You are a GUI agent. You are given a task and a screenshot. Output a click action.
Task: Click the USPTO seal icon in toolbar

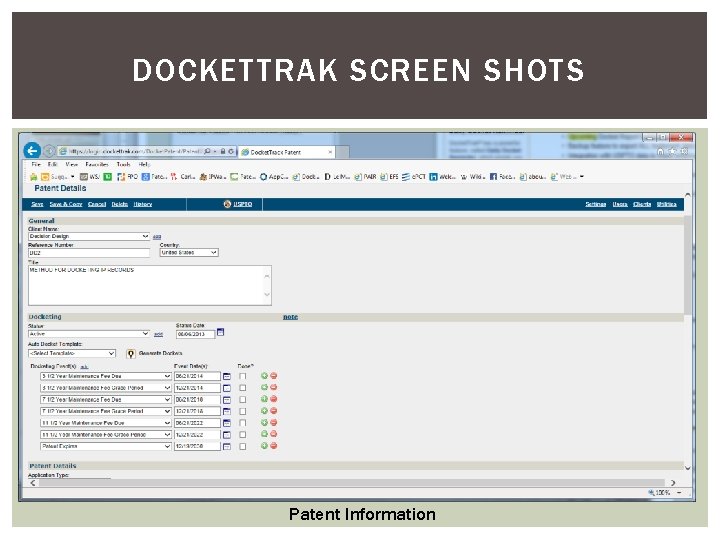[227, 204]
